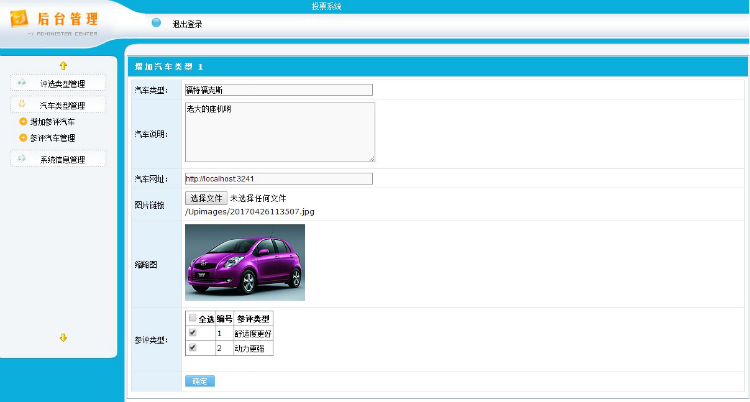Viewport: 750px width, 402px height.
Task: Click the 选择文件 file chooser button
Action: point(206,198)
